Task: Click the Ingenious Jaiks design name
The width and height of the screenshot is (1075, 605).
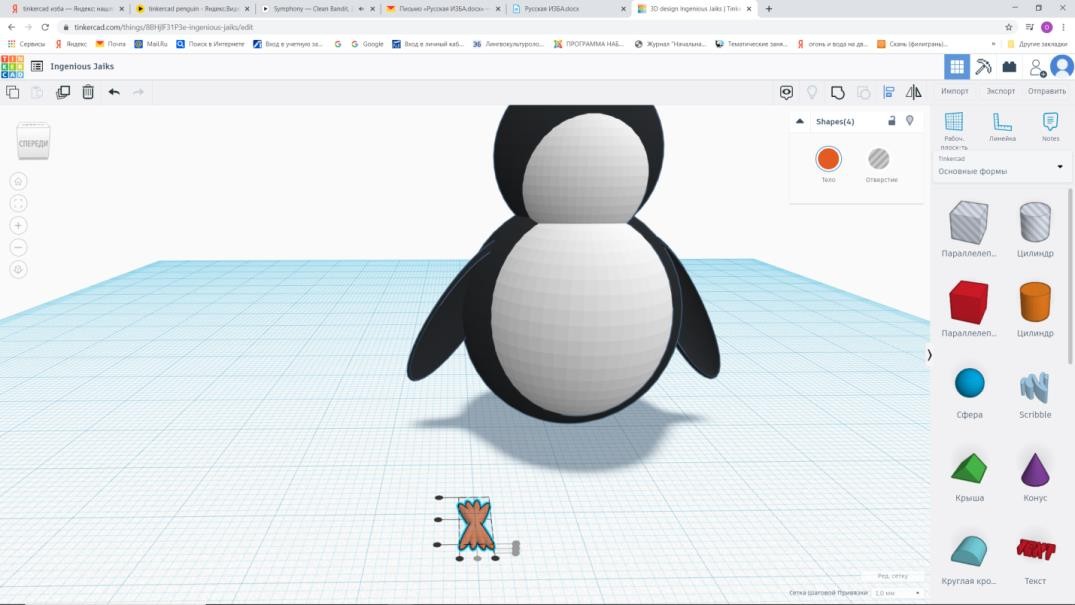Action: (82, 67)
